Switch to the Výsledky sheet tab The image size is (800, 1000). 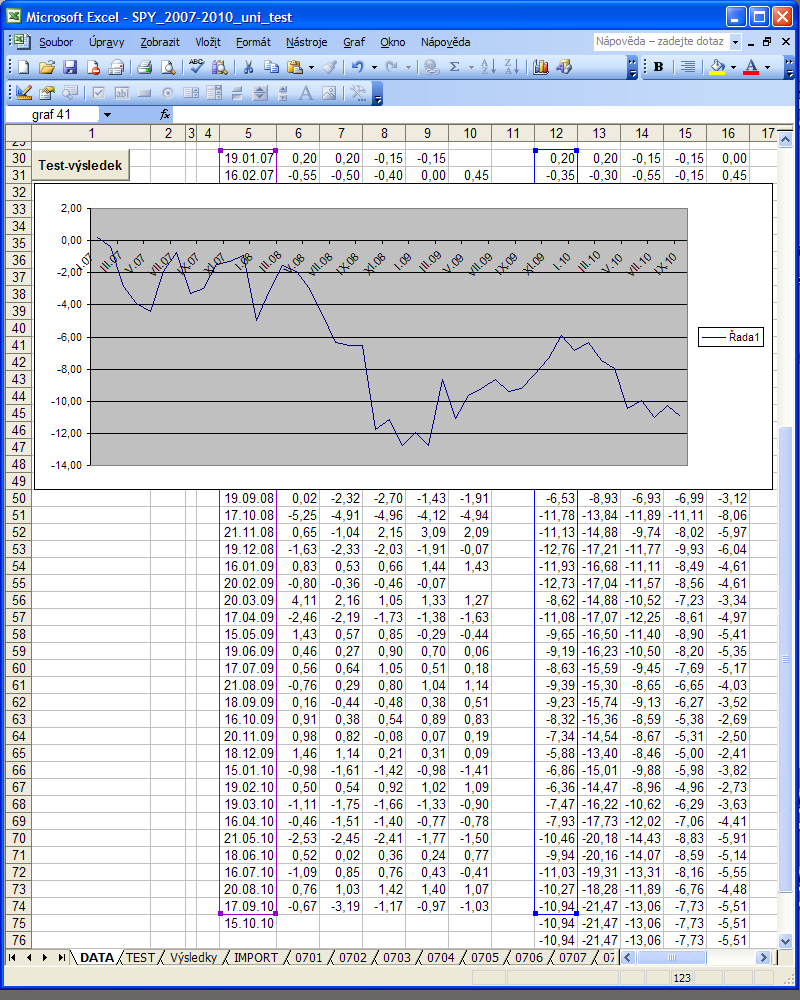point(193,957)
